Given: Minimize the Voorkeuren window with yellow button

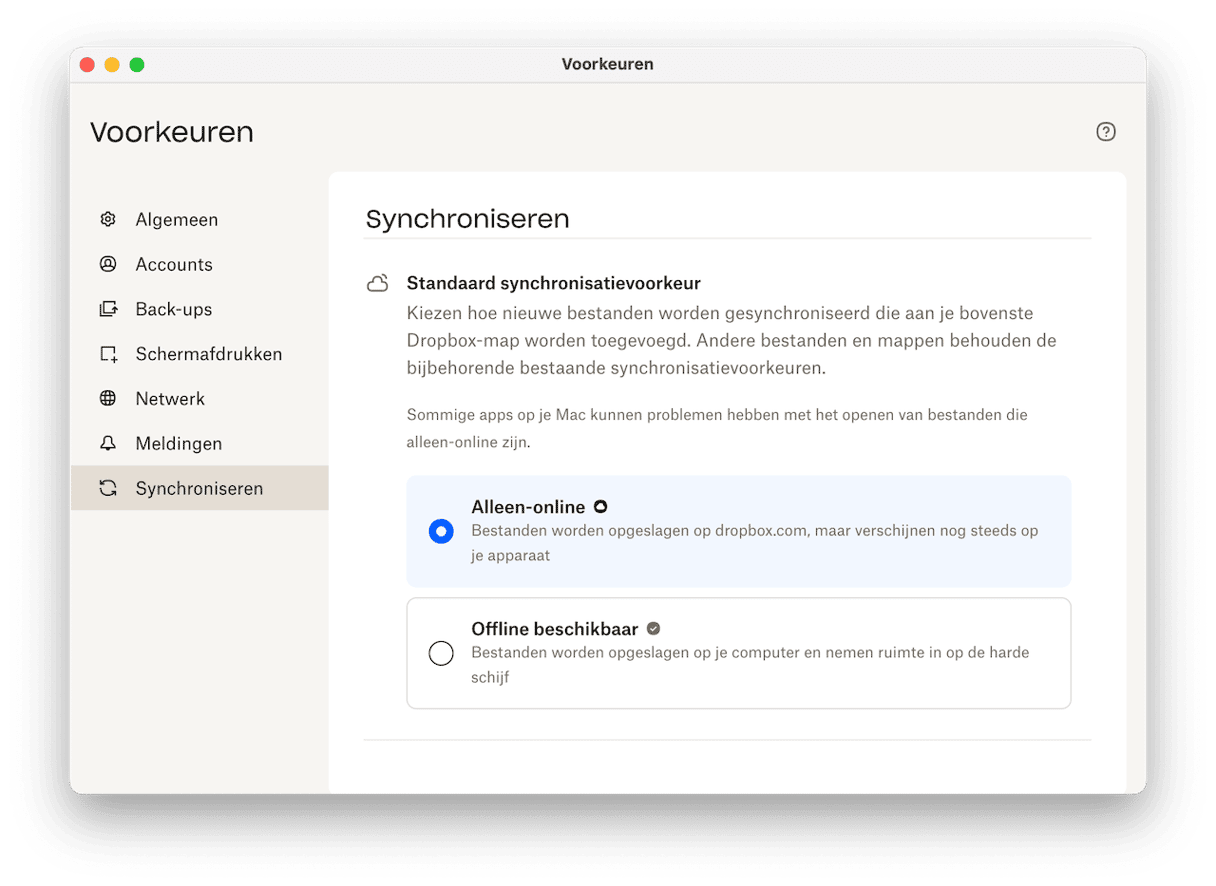Looking at the screenshot, I should [112, 65].
